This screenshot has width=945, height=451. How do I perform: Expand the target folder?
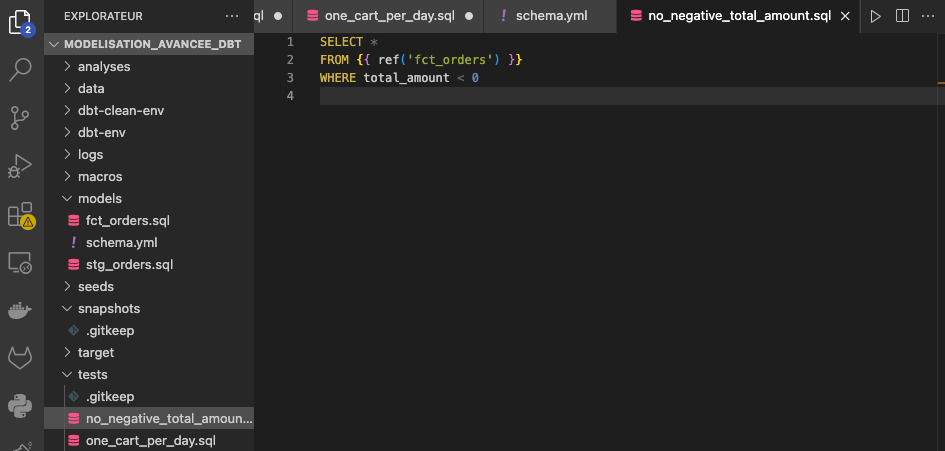pyautogui.click(x=149, y=352)
